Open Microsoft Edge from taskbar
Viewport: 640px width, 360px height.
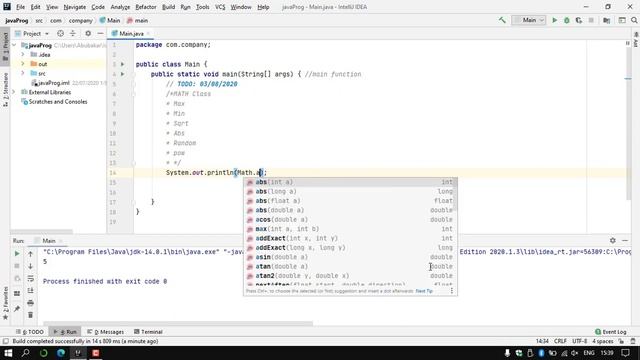coord(61,353)
